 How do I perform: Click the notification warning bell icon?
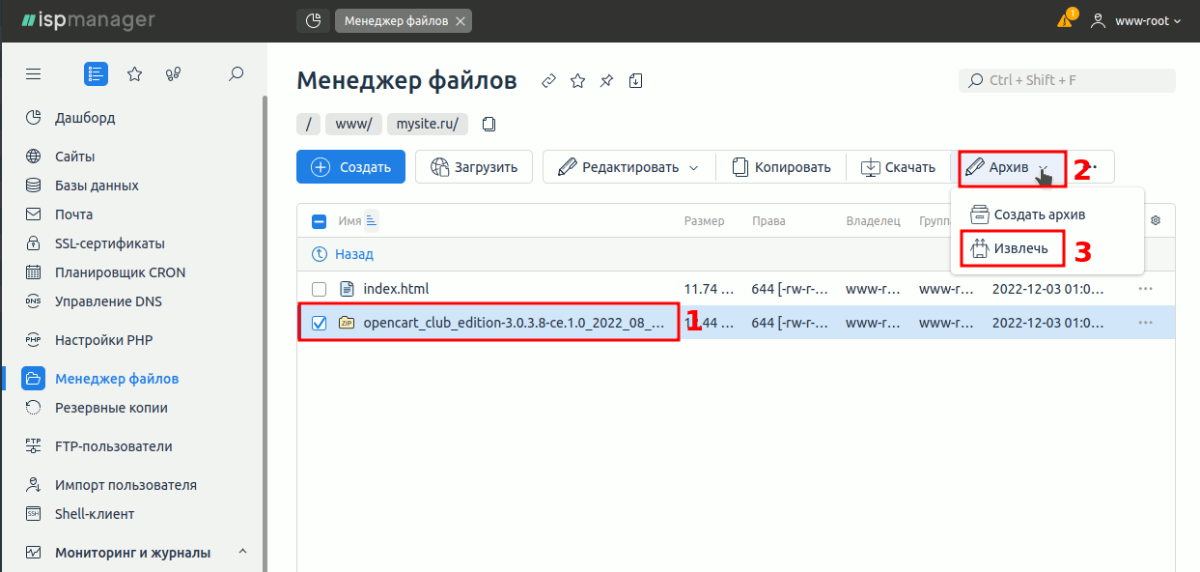[1066, 20]
